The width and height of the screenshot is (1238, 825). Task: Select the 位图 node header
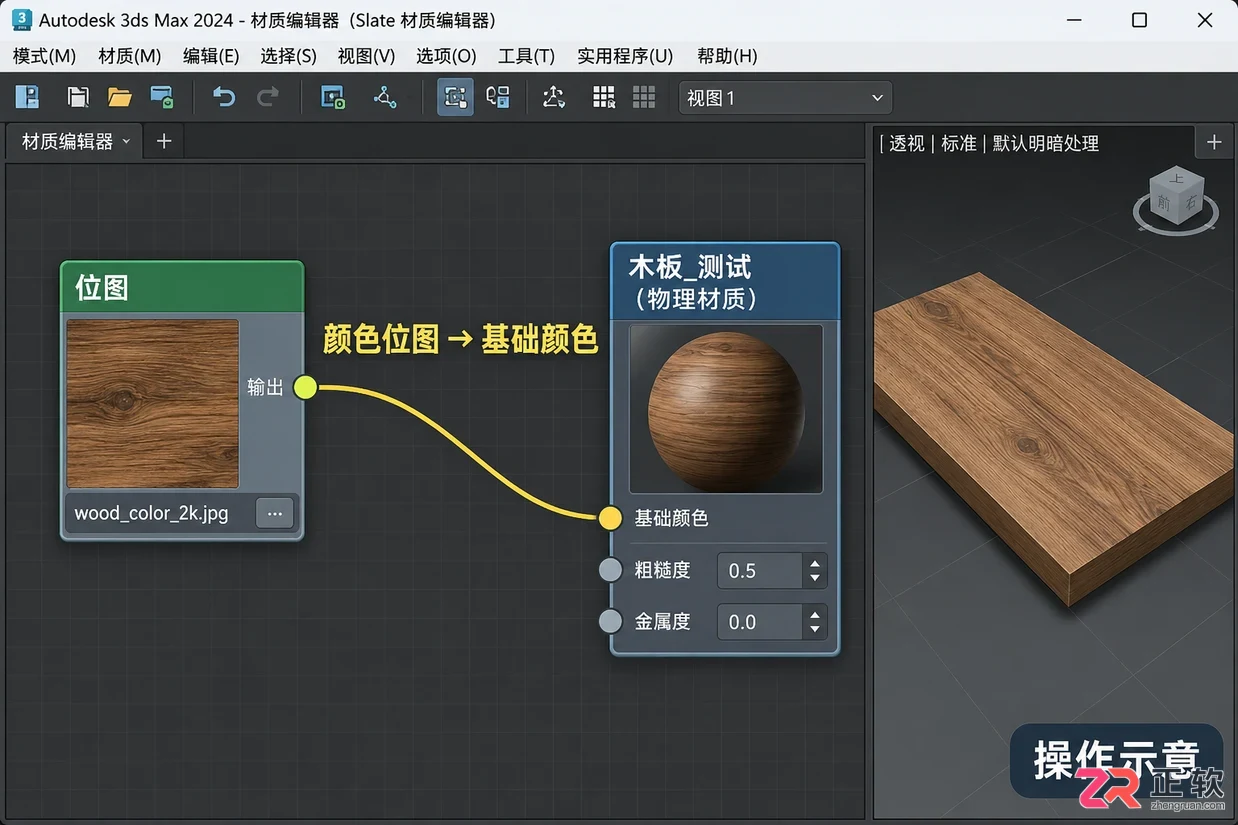pos(182,287)
